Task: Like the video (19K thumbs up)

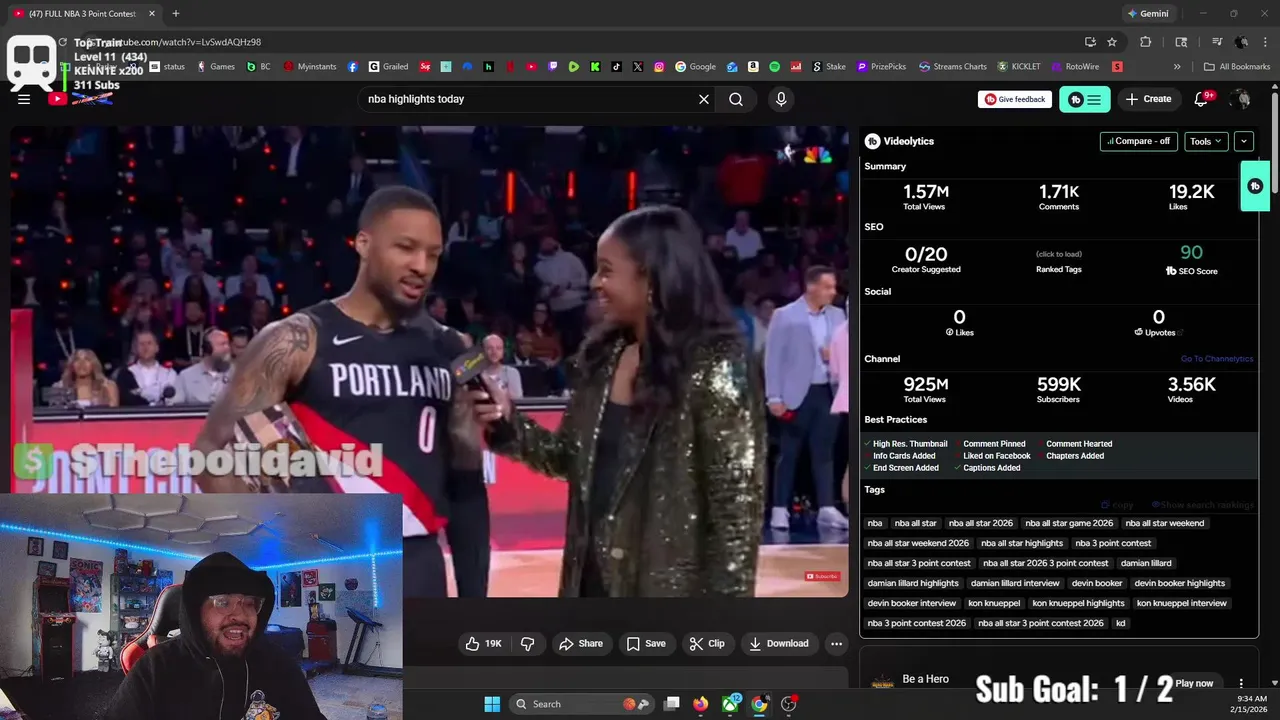Action: click(484, 644)
